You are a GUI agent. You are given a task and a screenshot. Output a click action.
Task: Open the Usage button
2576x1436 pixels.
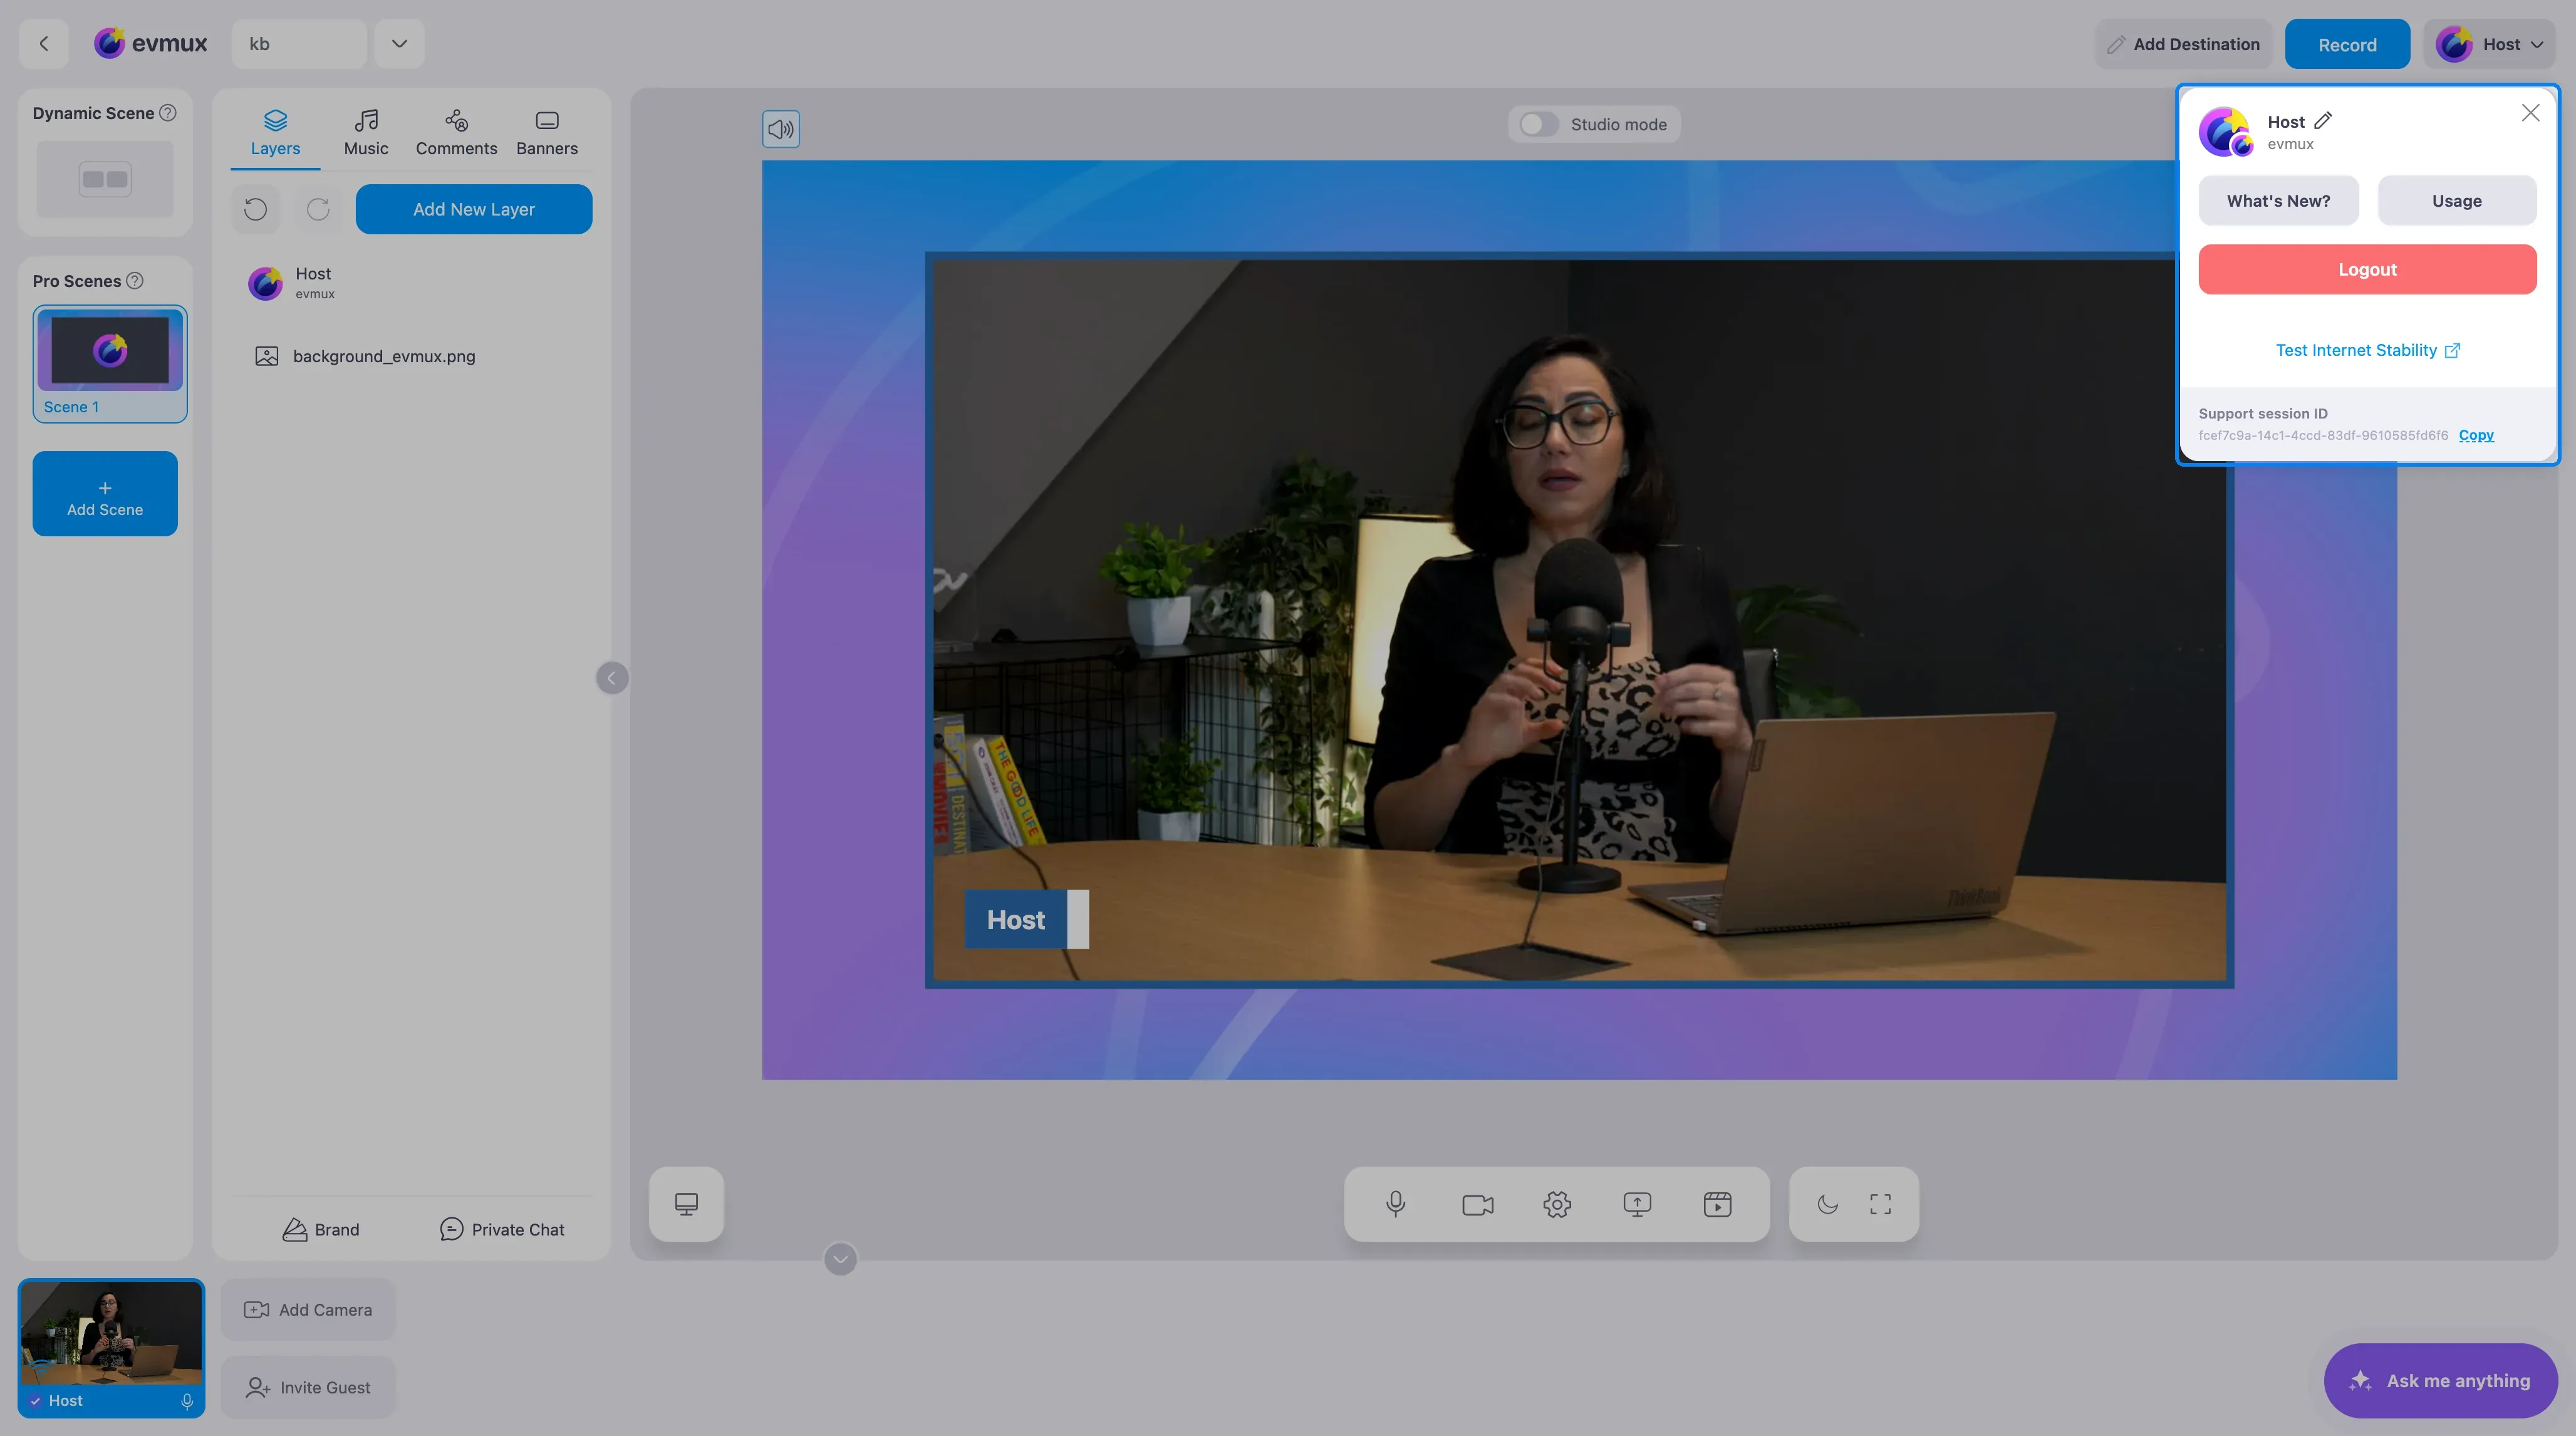pos(2456,201)
